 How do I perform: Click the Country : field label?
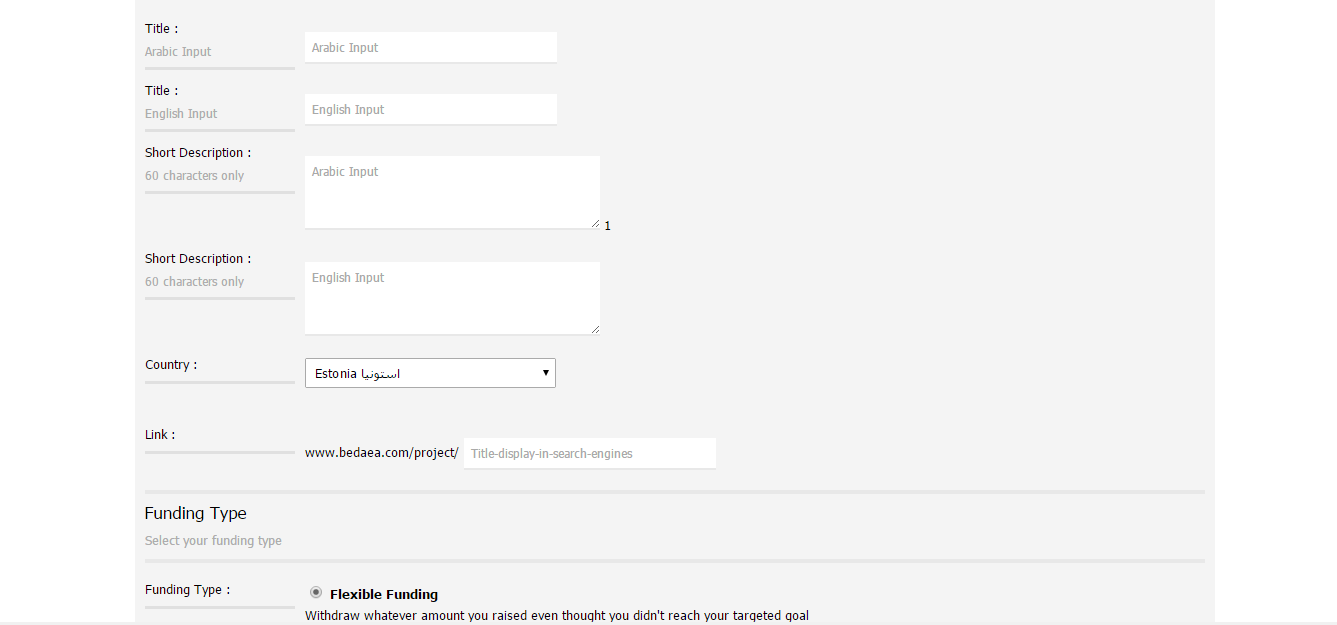point(171,365)
